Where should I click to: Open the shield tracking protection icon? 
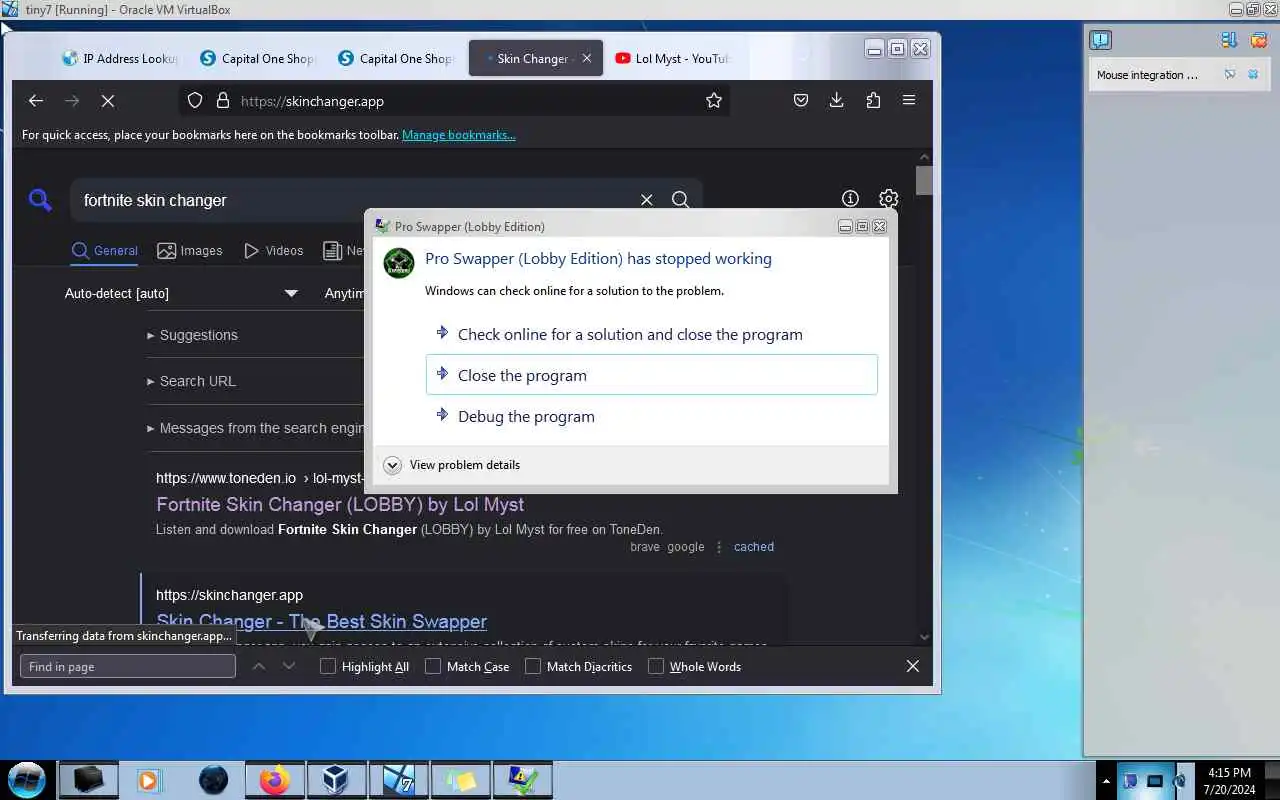point(195,100)
